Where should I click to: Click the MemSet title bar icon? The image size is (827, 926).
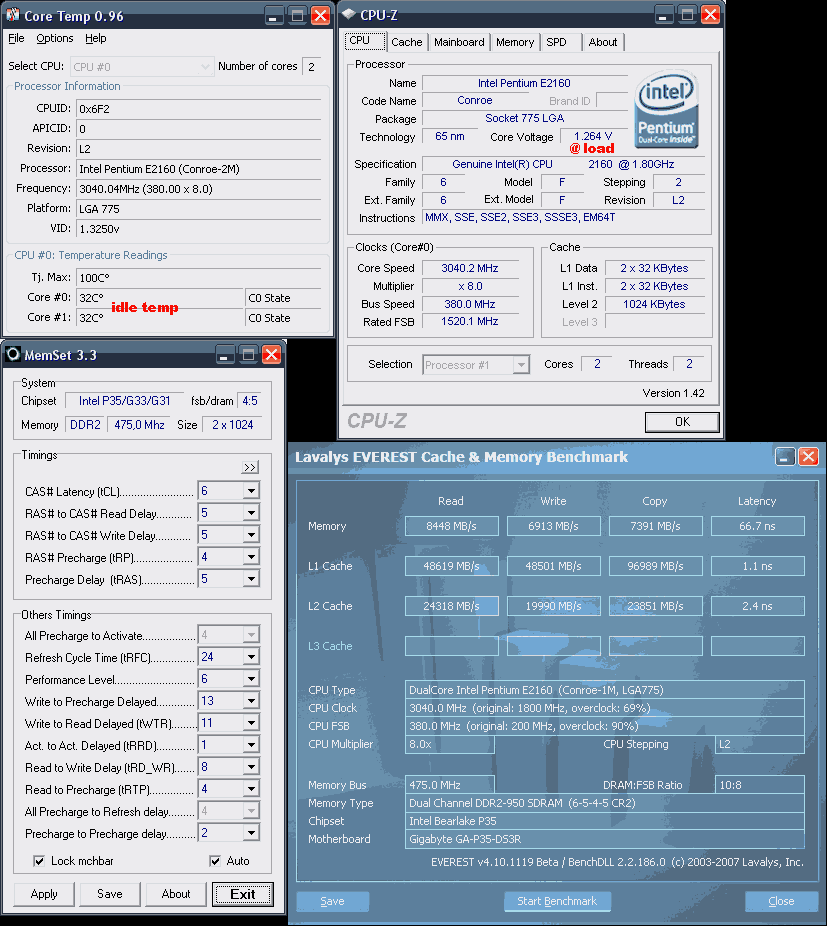(13, 354)
